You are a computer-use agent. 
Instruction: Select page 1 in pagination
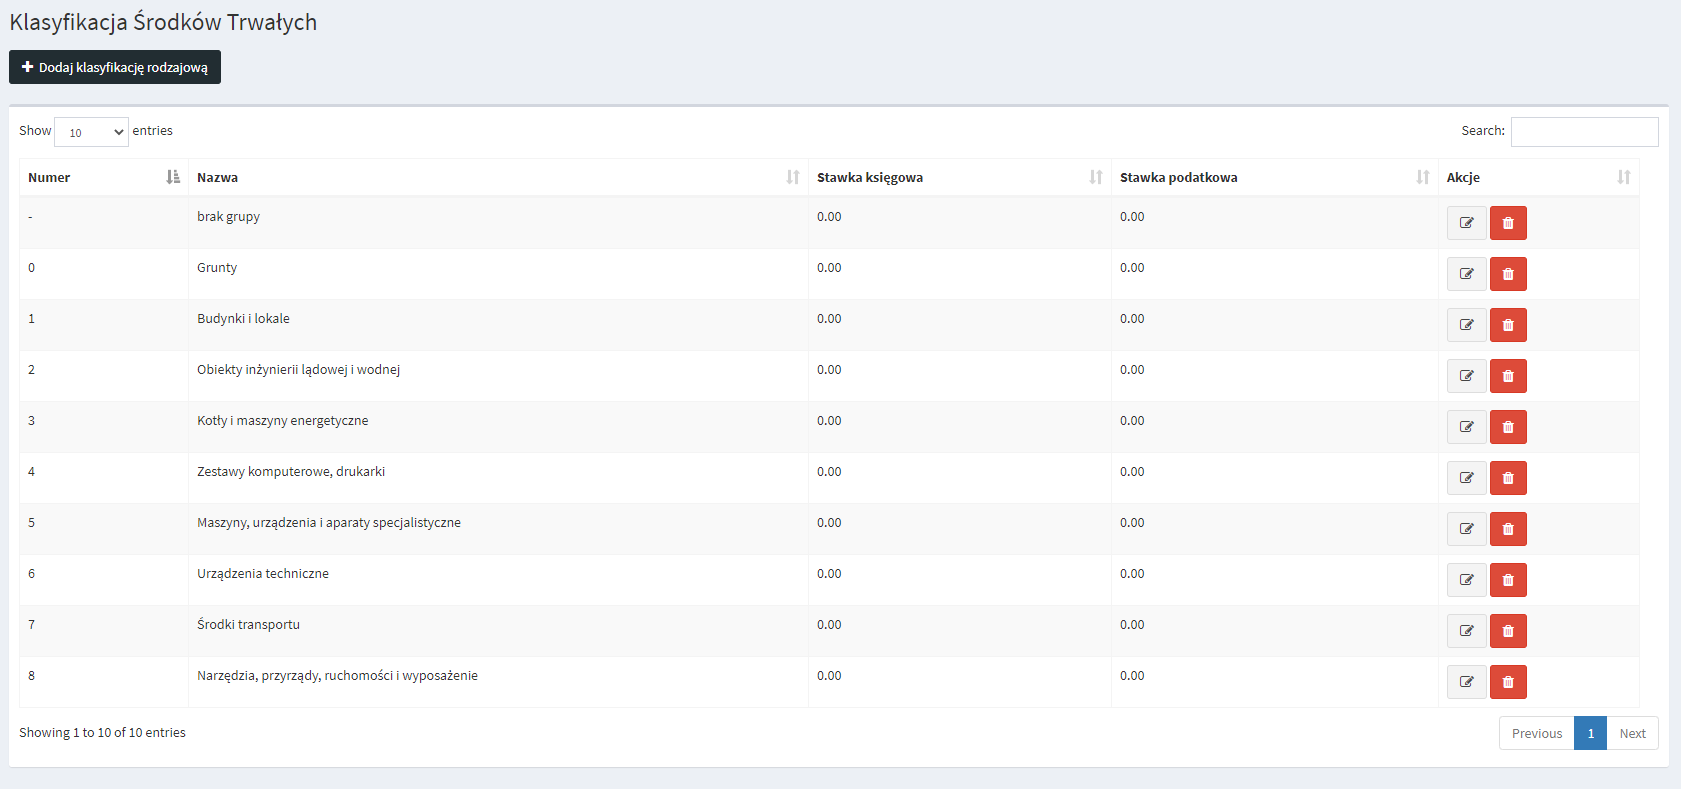pyautogui.click(x=1590, y=733)
